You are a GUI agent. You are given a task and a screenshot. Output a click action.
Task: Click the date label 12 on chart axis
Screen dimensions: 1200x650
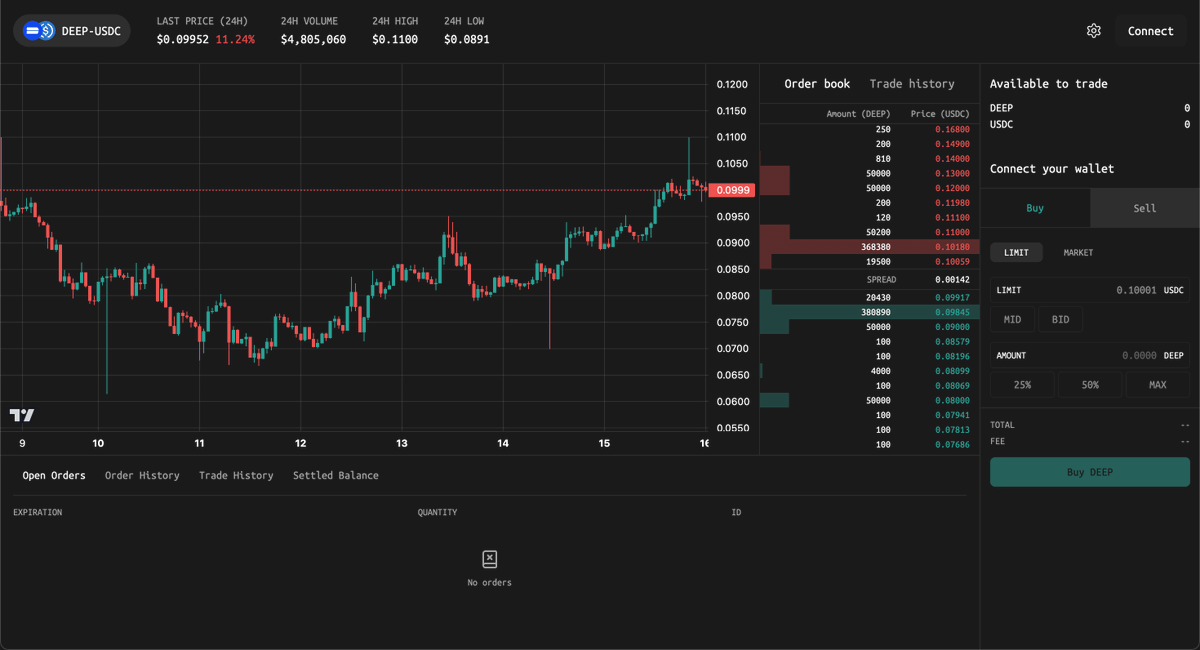[300, 443]
